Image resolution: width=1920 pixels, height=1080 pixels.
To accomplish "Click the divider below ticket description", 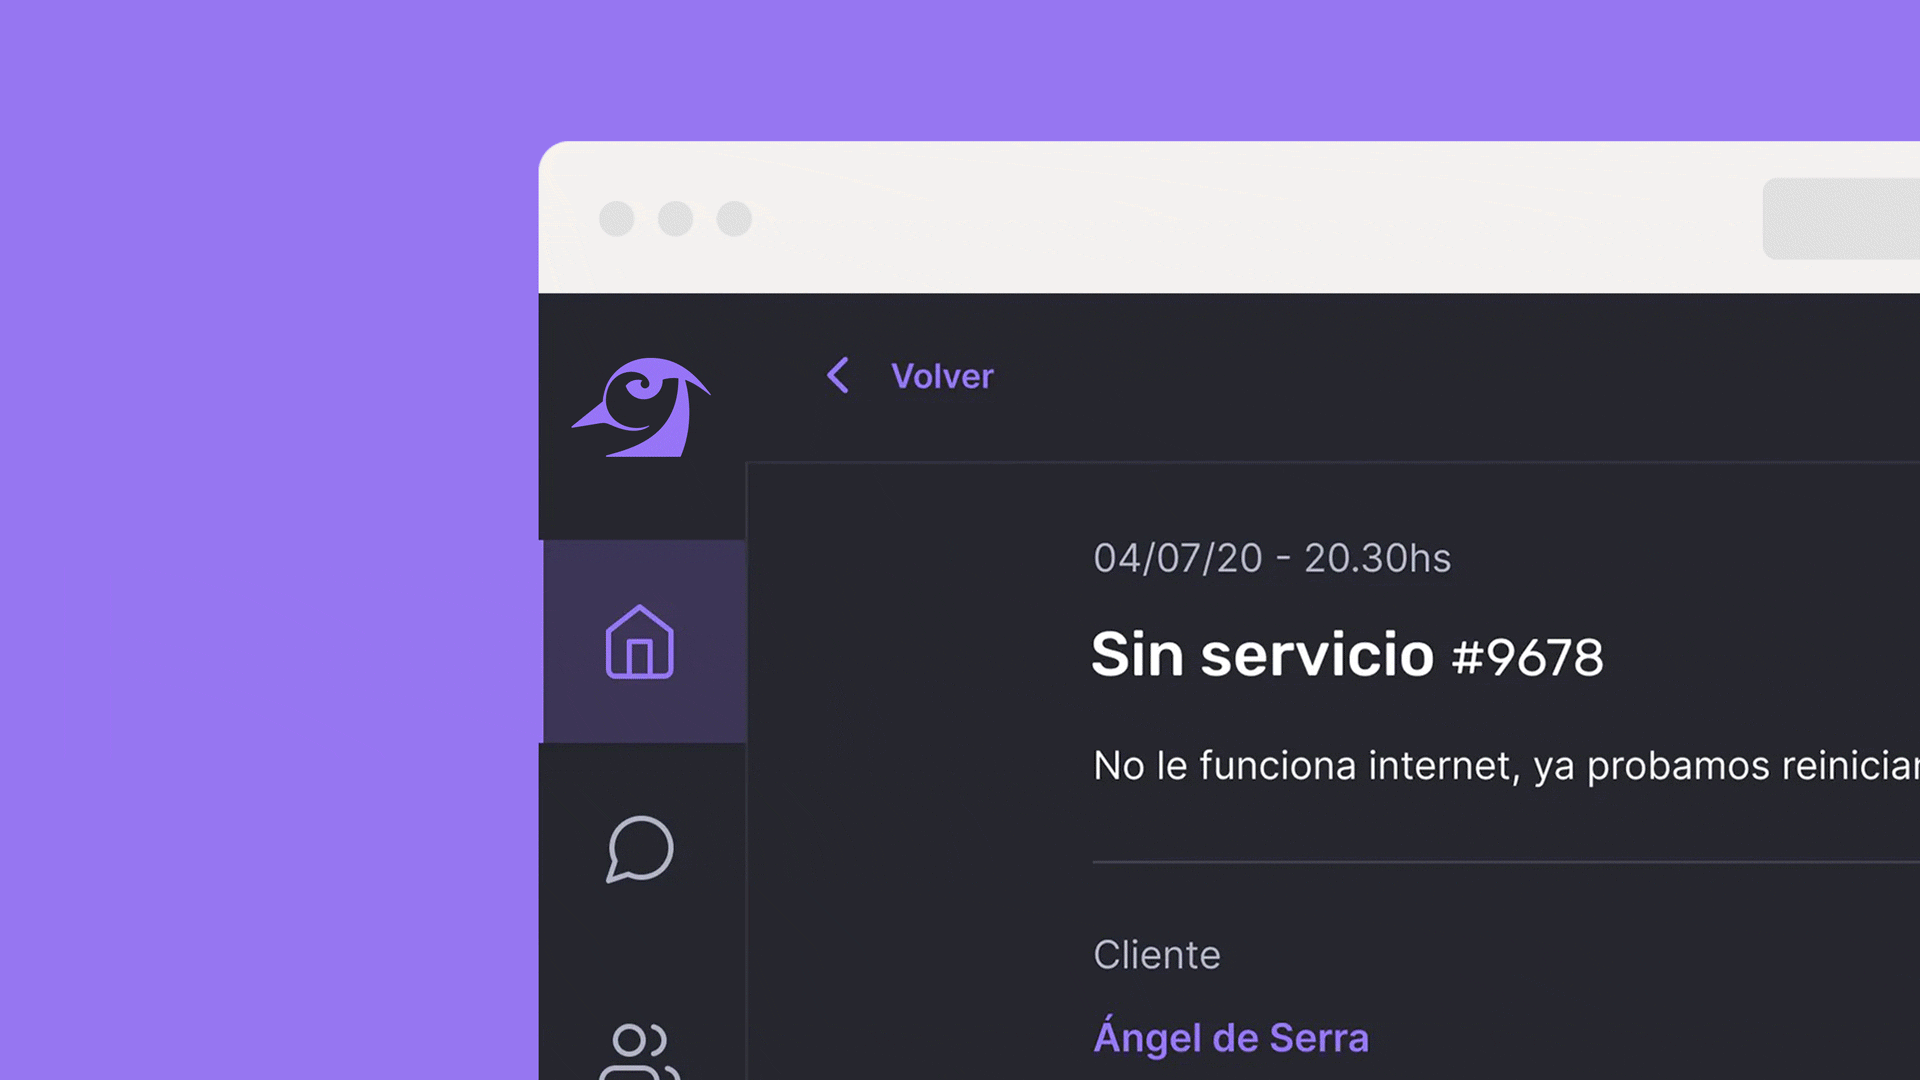I will [x=1506, y=861].
